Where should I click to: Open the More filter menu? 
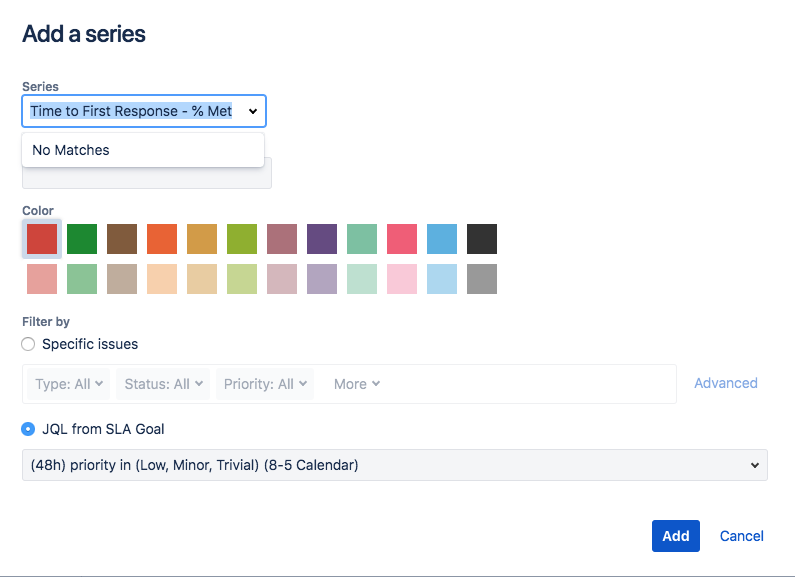[x=357, y=384]
